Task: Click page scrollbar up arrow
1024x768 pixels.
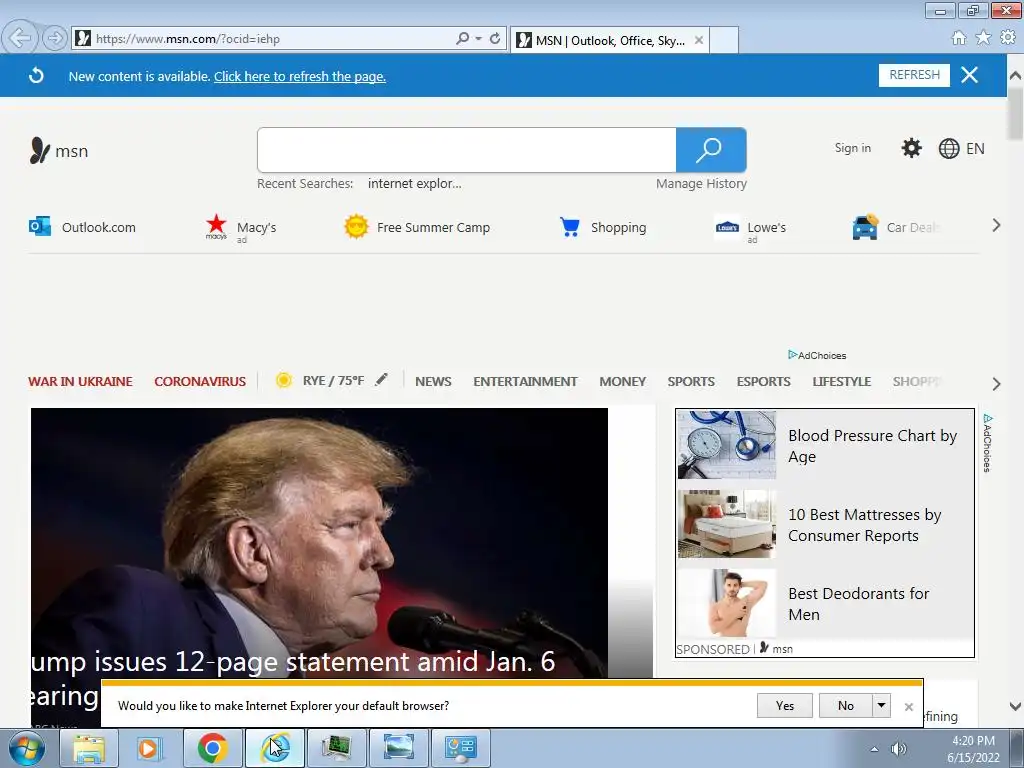Action: point(1015,75)
